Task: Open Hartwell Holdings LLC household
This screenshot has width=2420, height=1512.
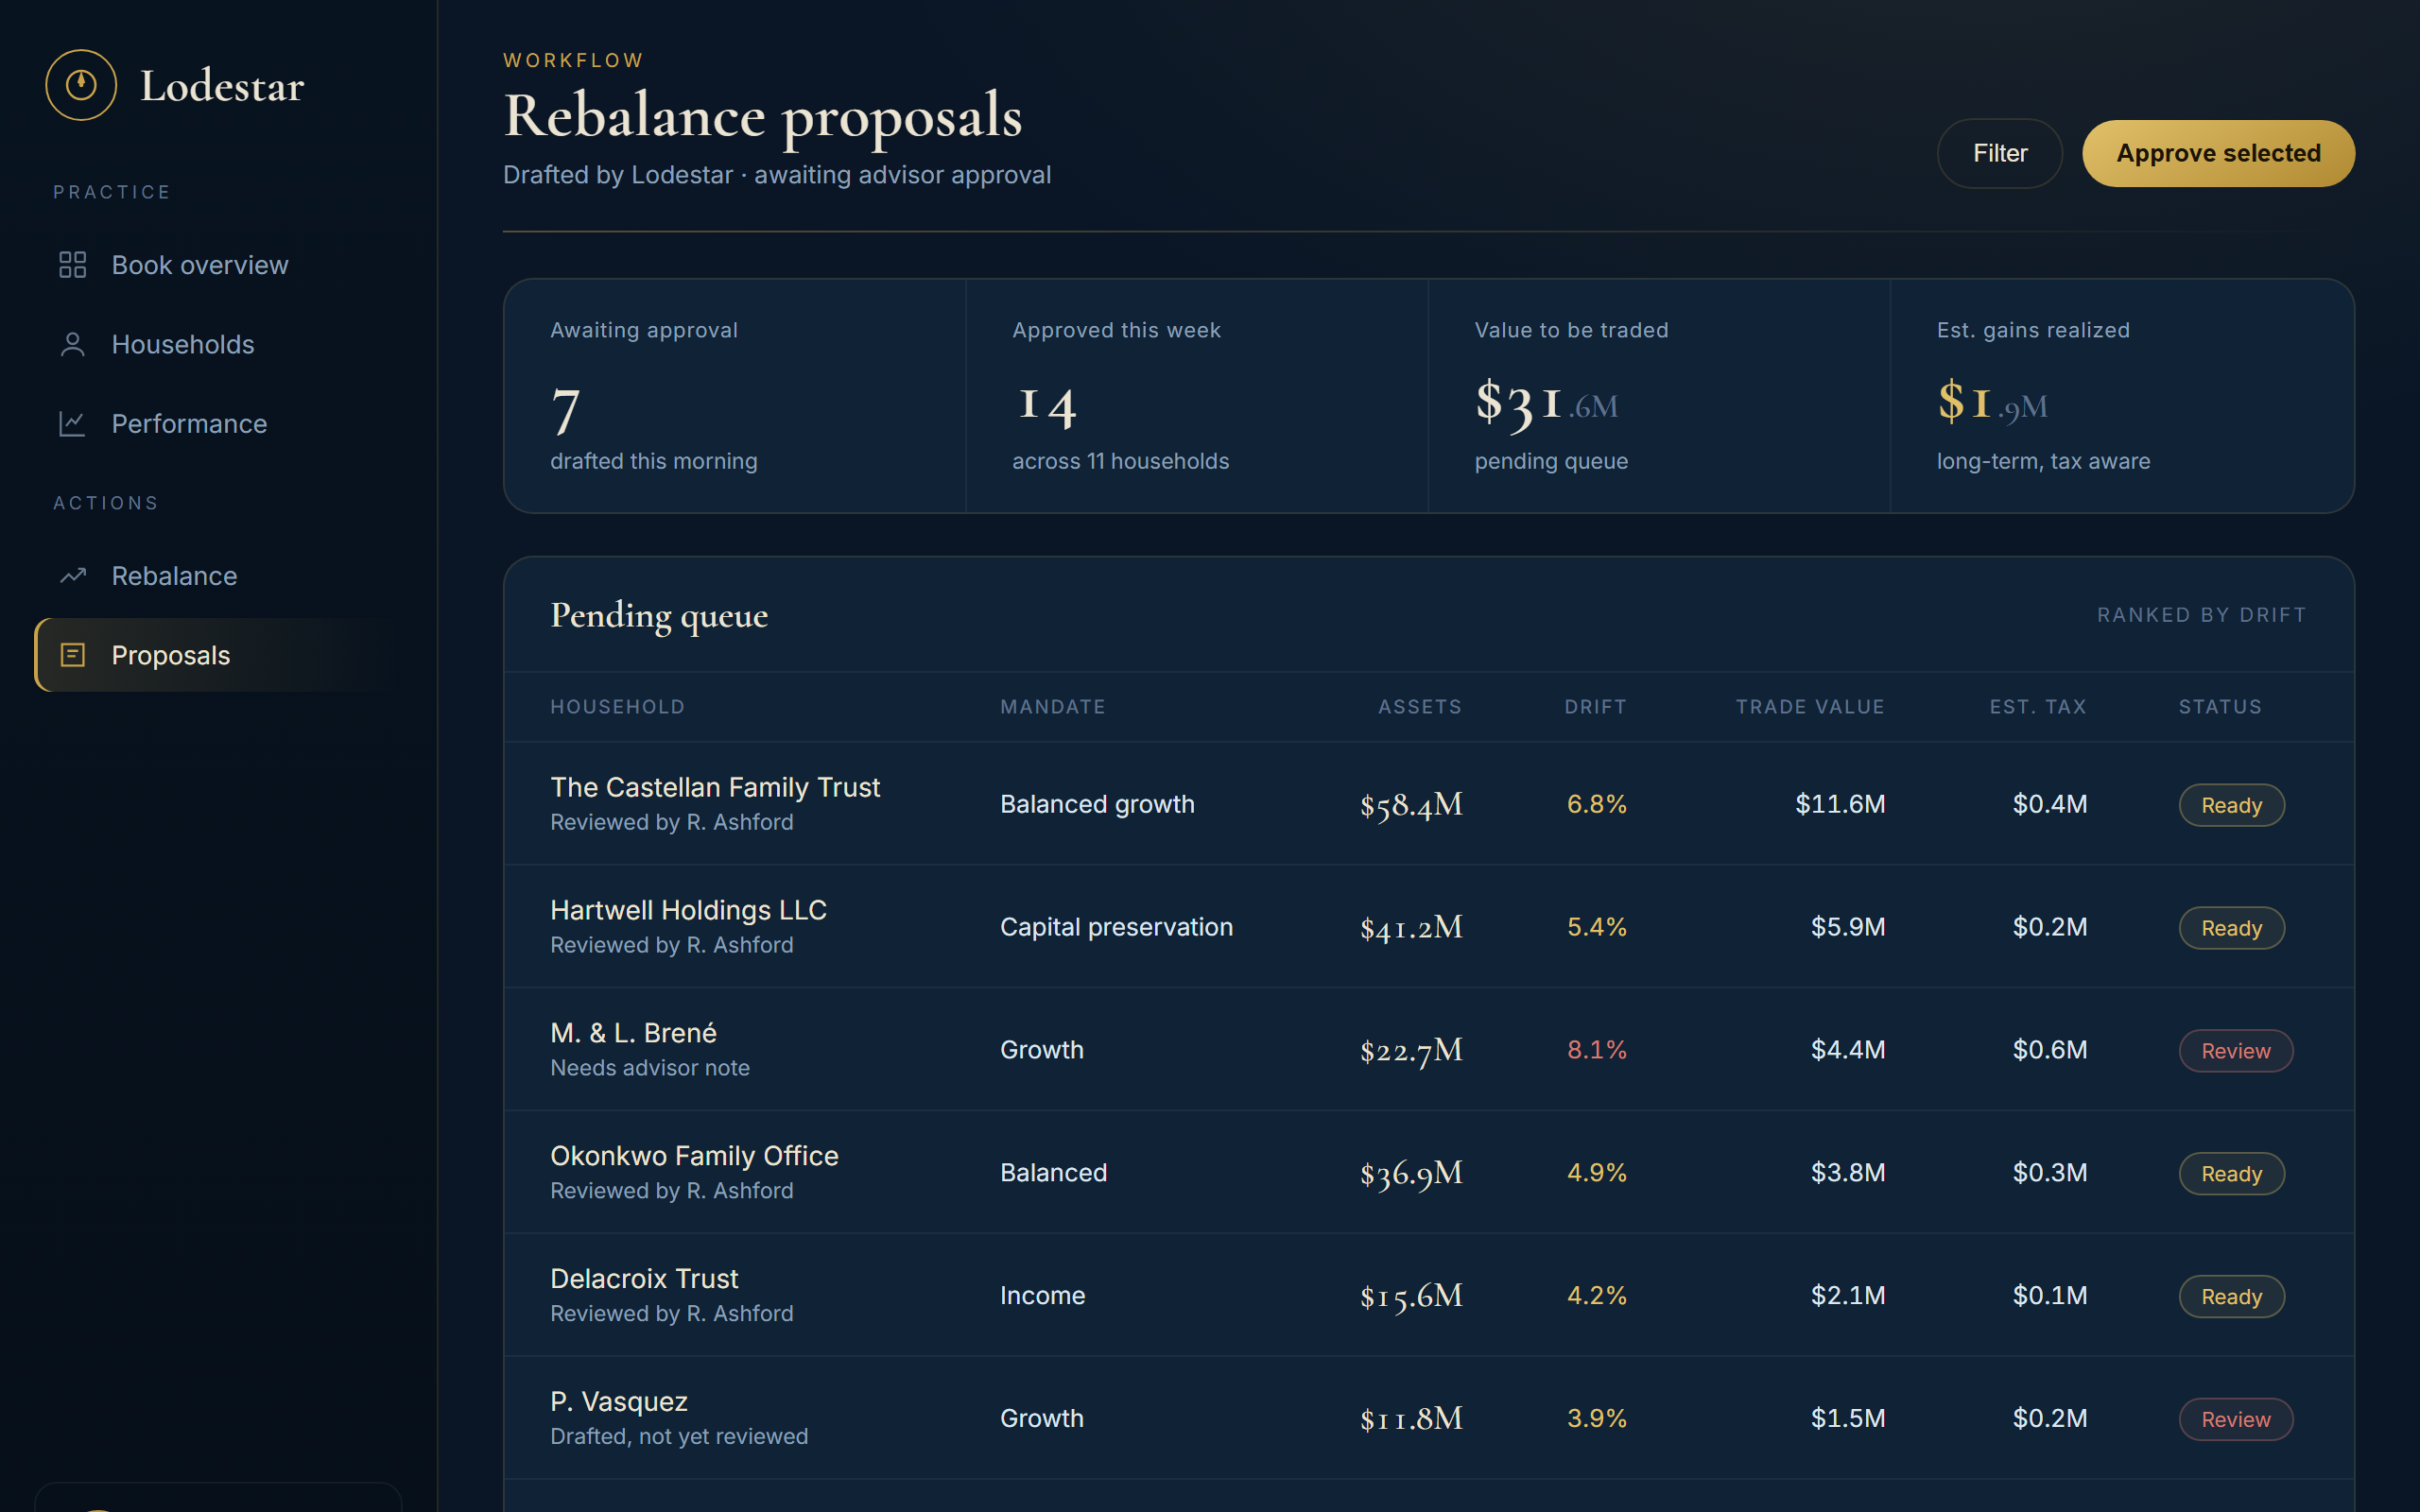Action: (688, 910)
